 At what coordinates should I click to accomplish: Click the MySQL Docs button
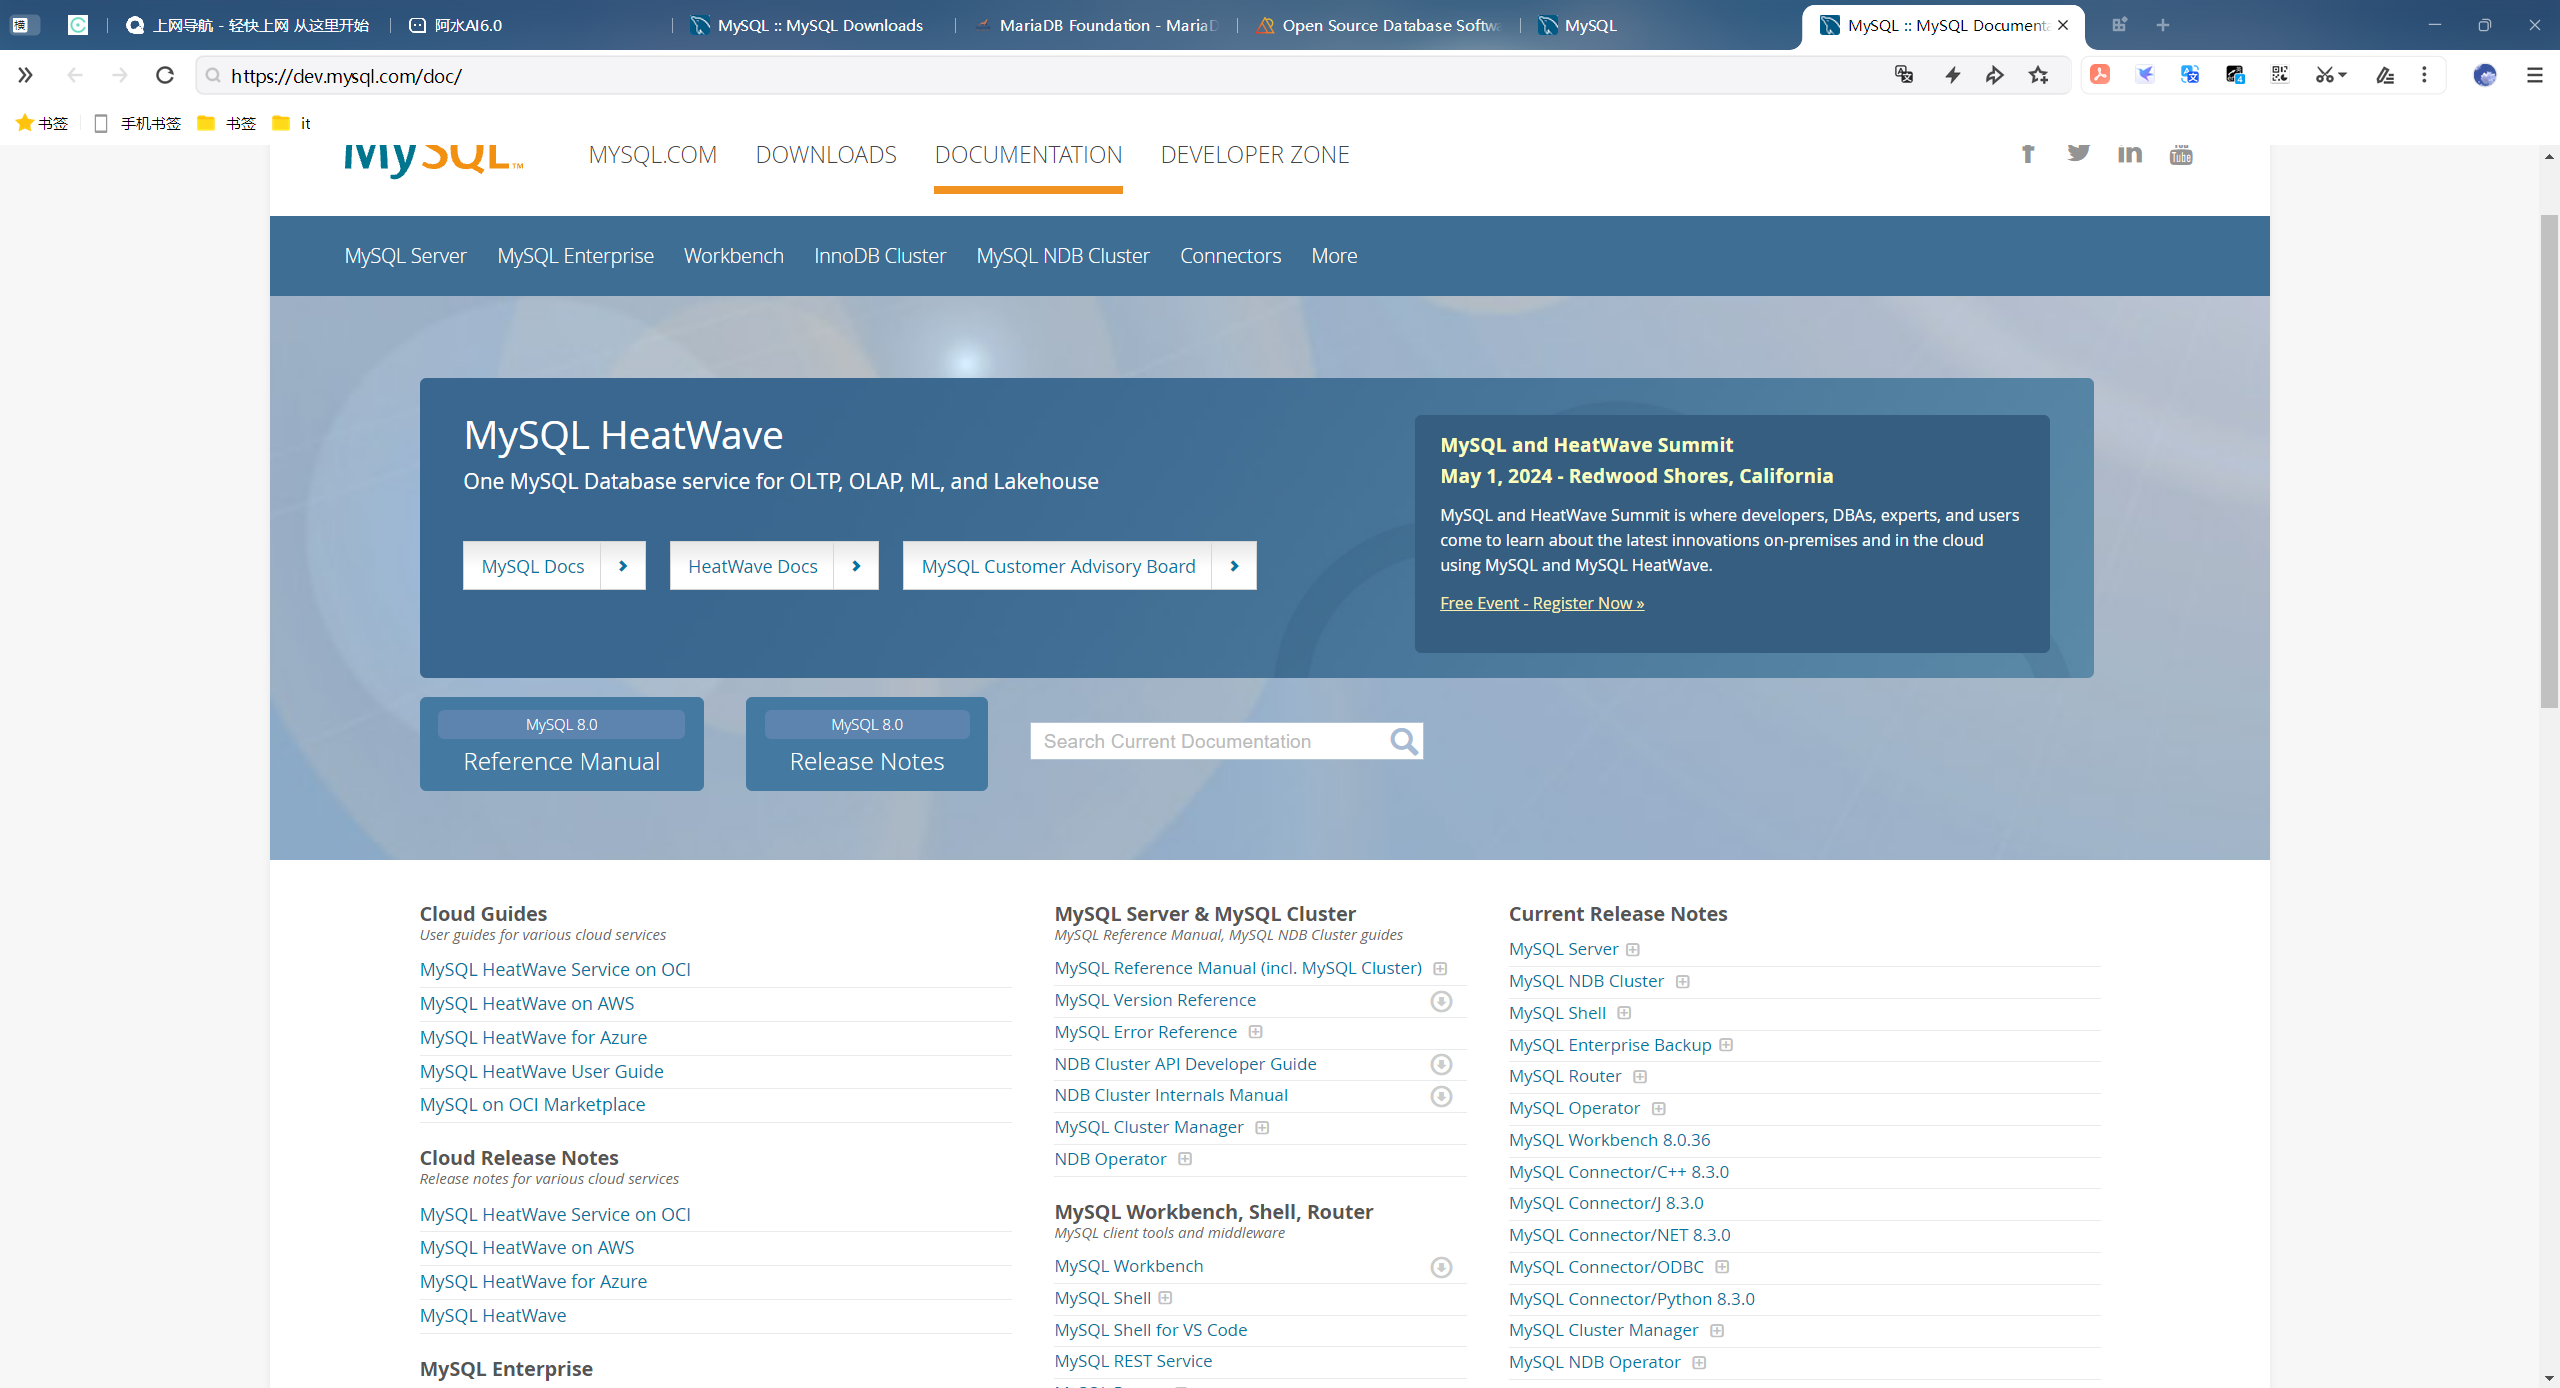554,566
